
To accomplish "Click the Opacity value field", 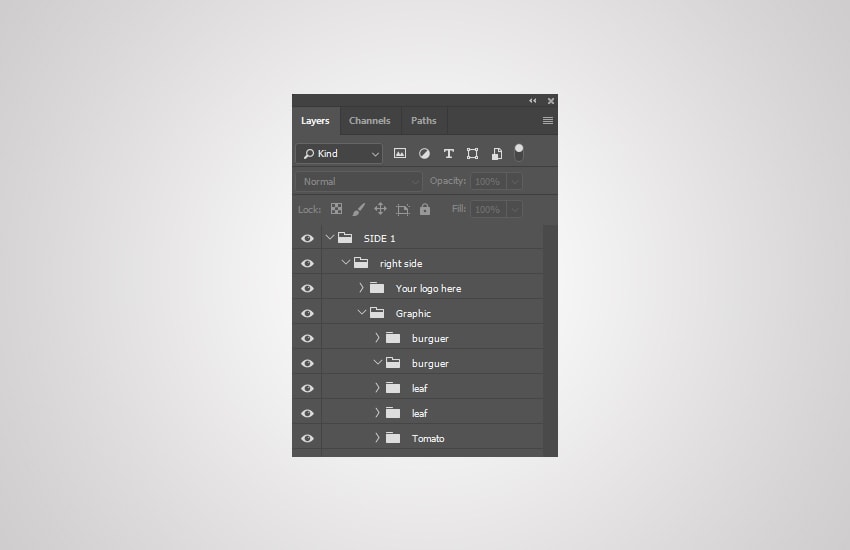I will tap(488, 182).
